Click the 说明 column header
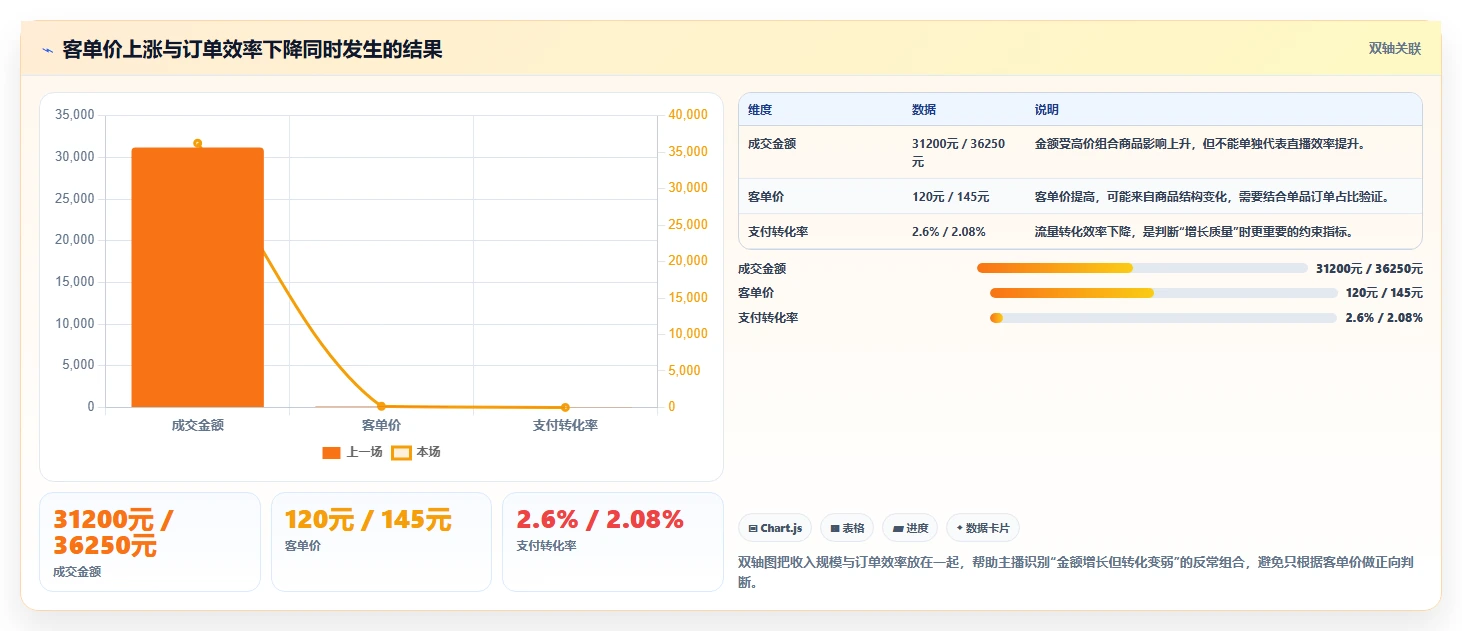The image size is (1462, 631). 1047,110
